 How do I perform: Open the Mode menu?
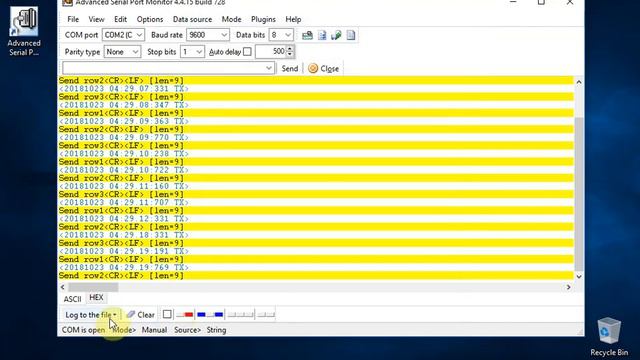pos(231,19)
